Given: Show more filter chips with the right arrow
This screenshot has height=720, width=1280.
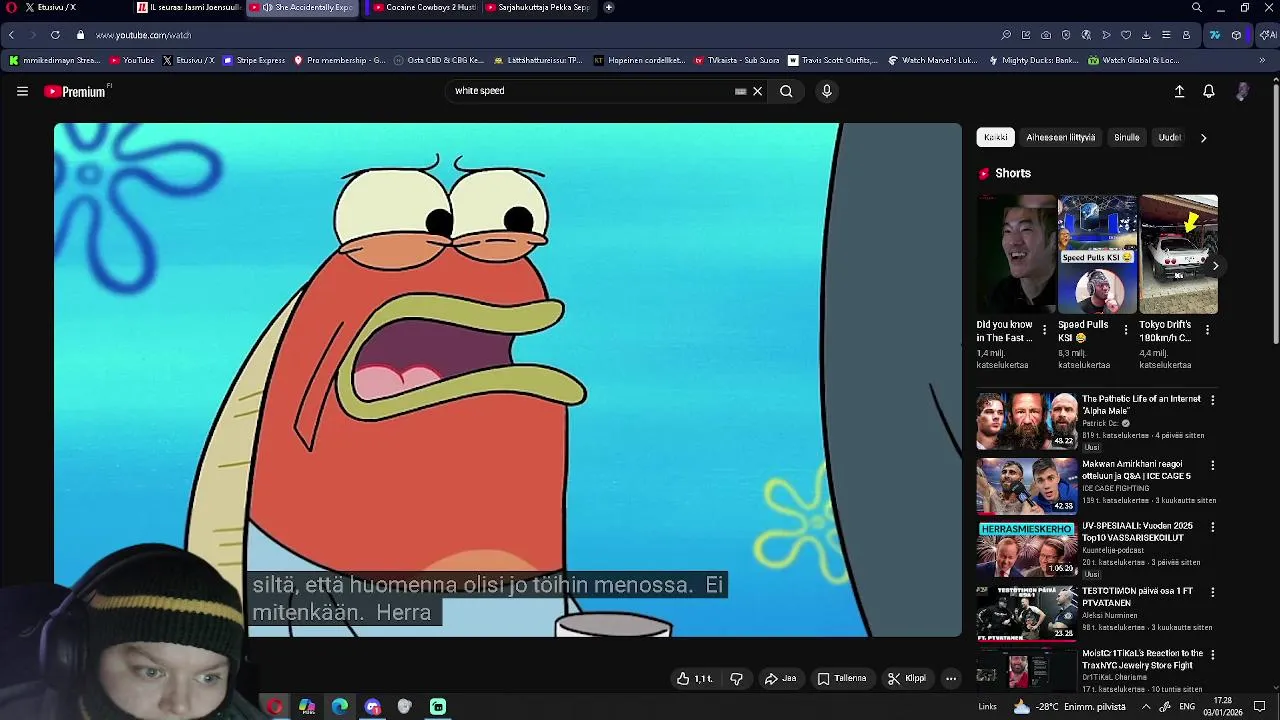Looking at the screenshot, I should click(x=1203, y=137).
